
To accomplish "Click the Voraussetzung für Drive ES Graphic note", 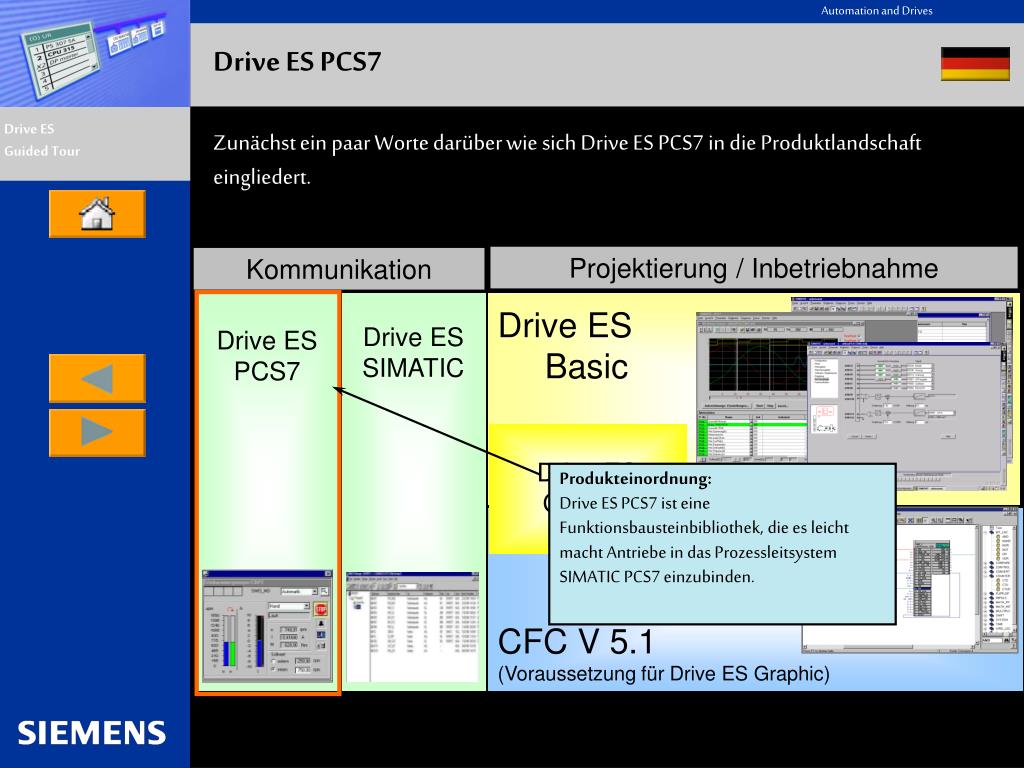I will coord(664,673).
